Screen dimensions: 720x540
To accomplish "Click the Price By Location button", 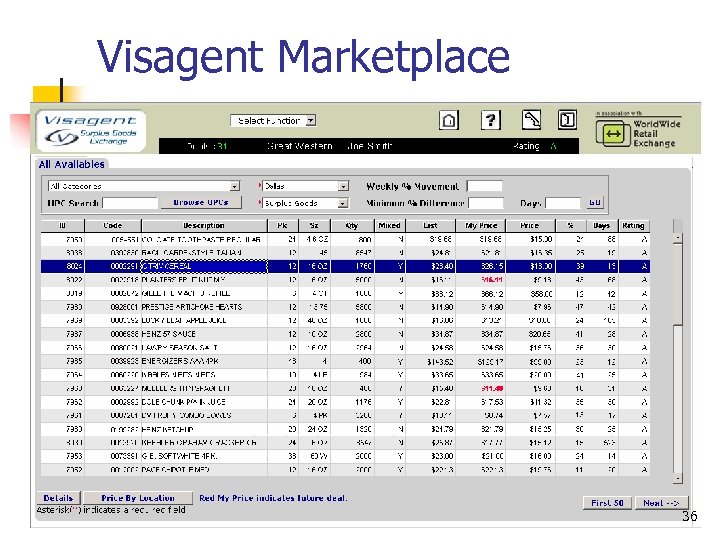I will pos(138,498).
